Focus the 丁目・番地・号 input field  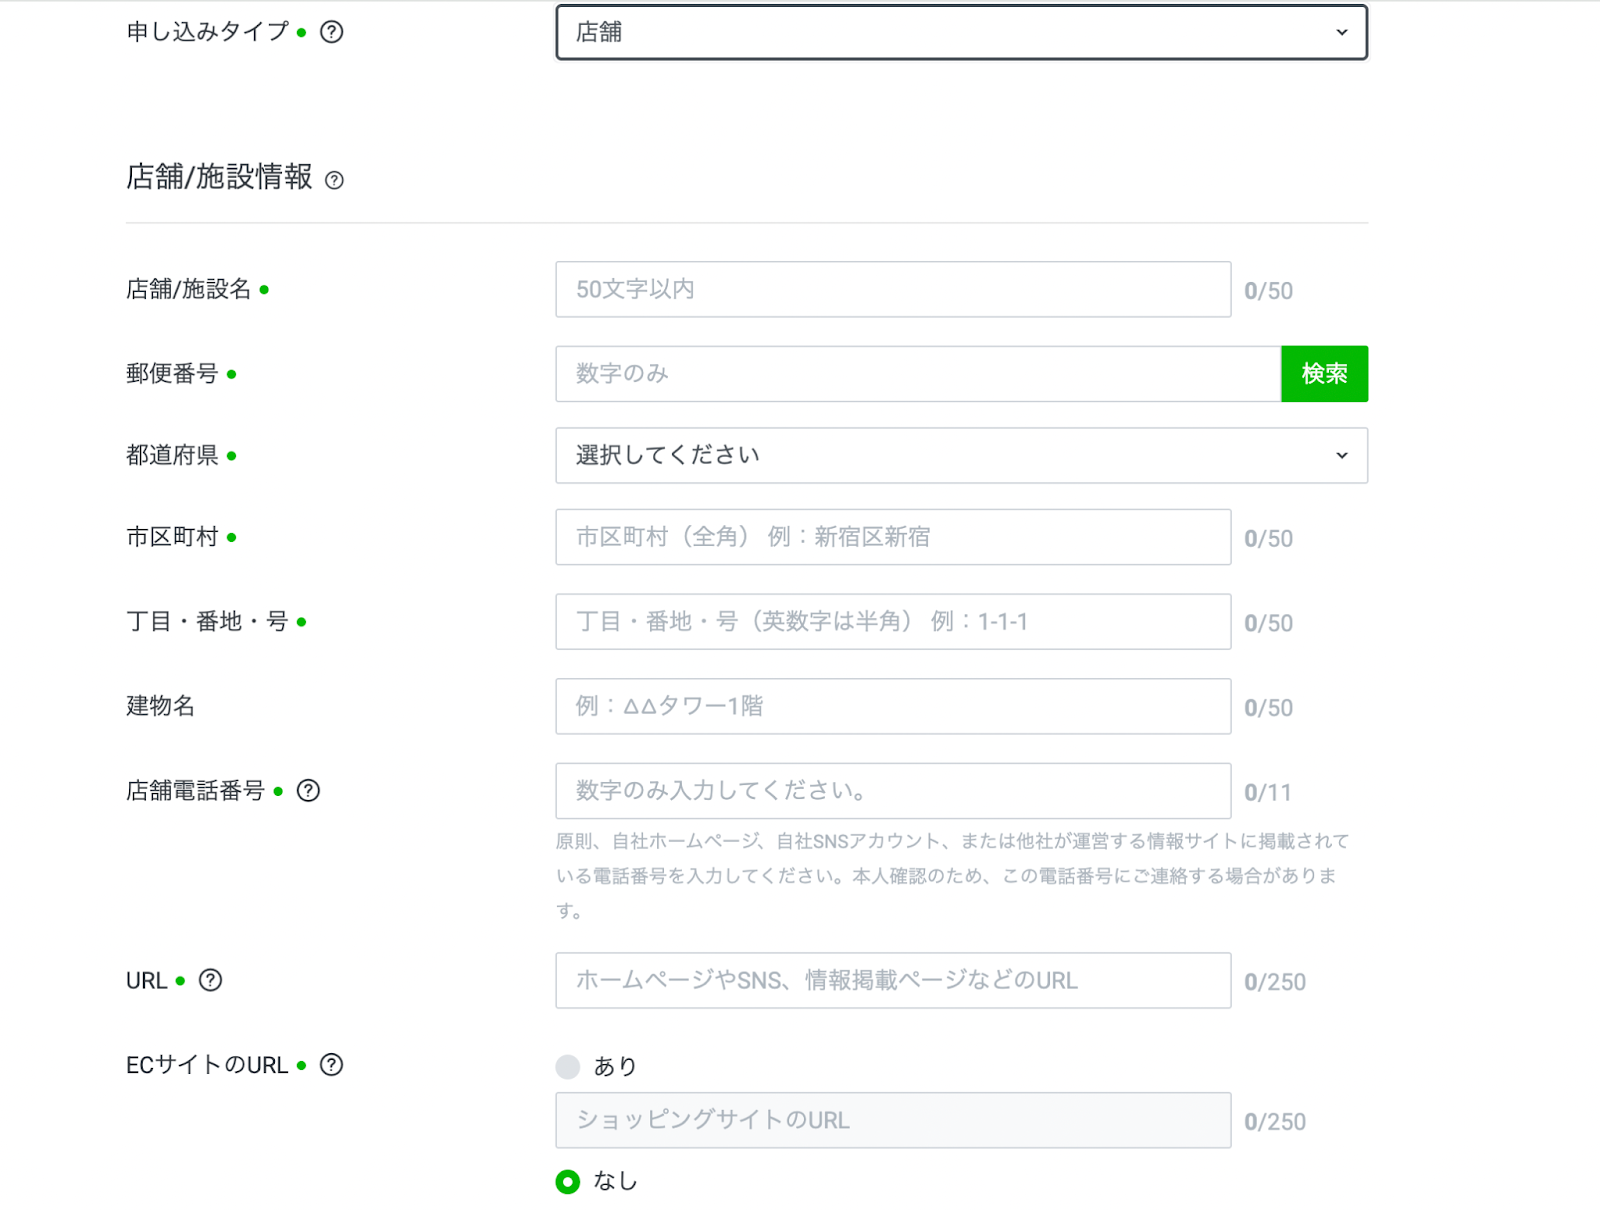(892, 622)
